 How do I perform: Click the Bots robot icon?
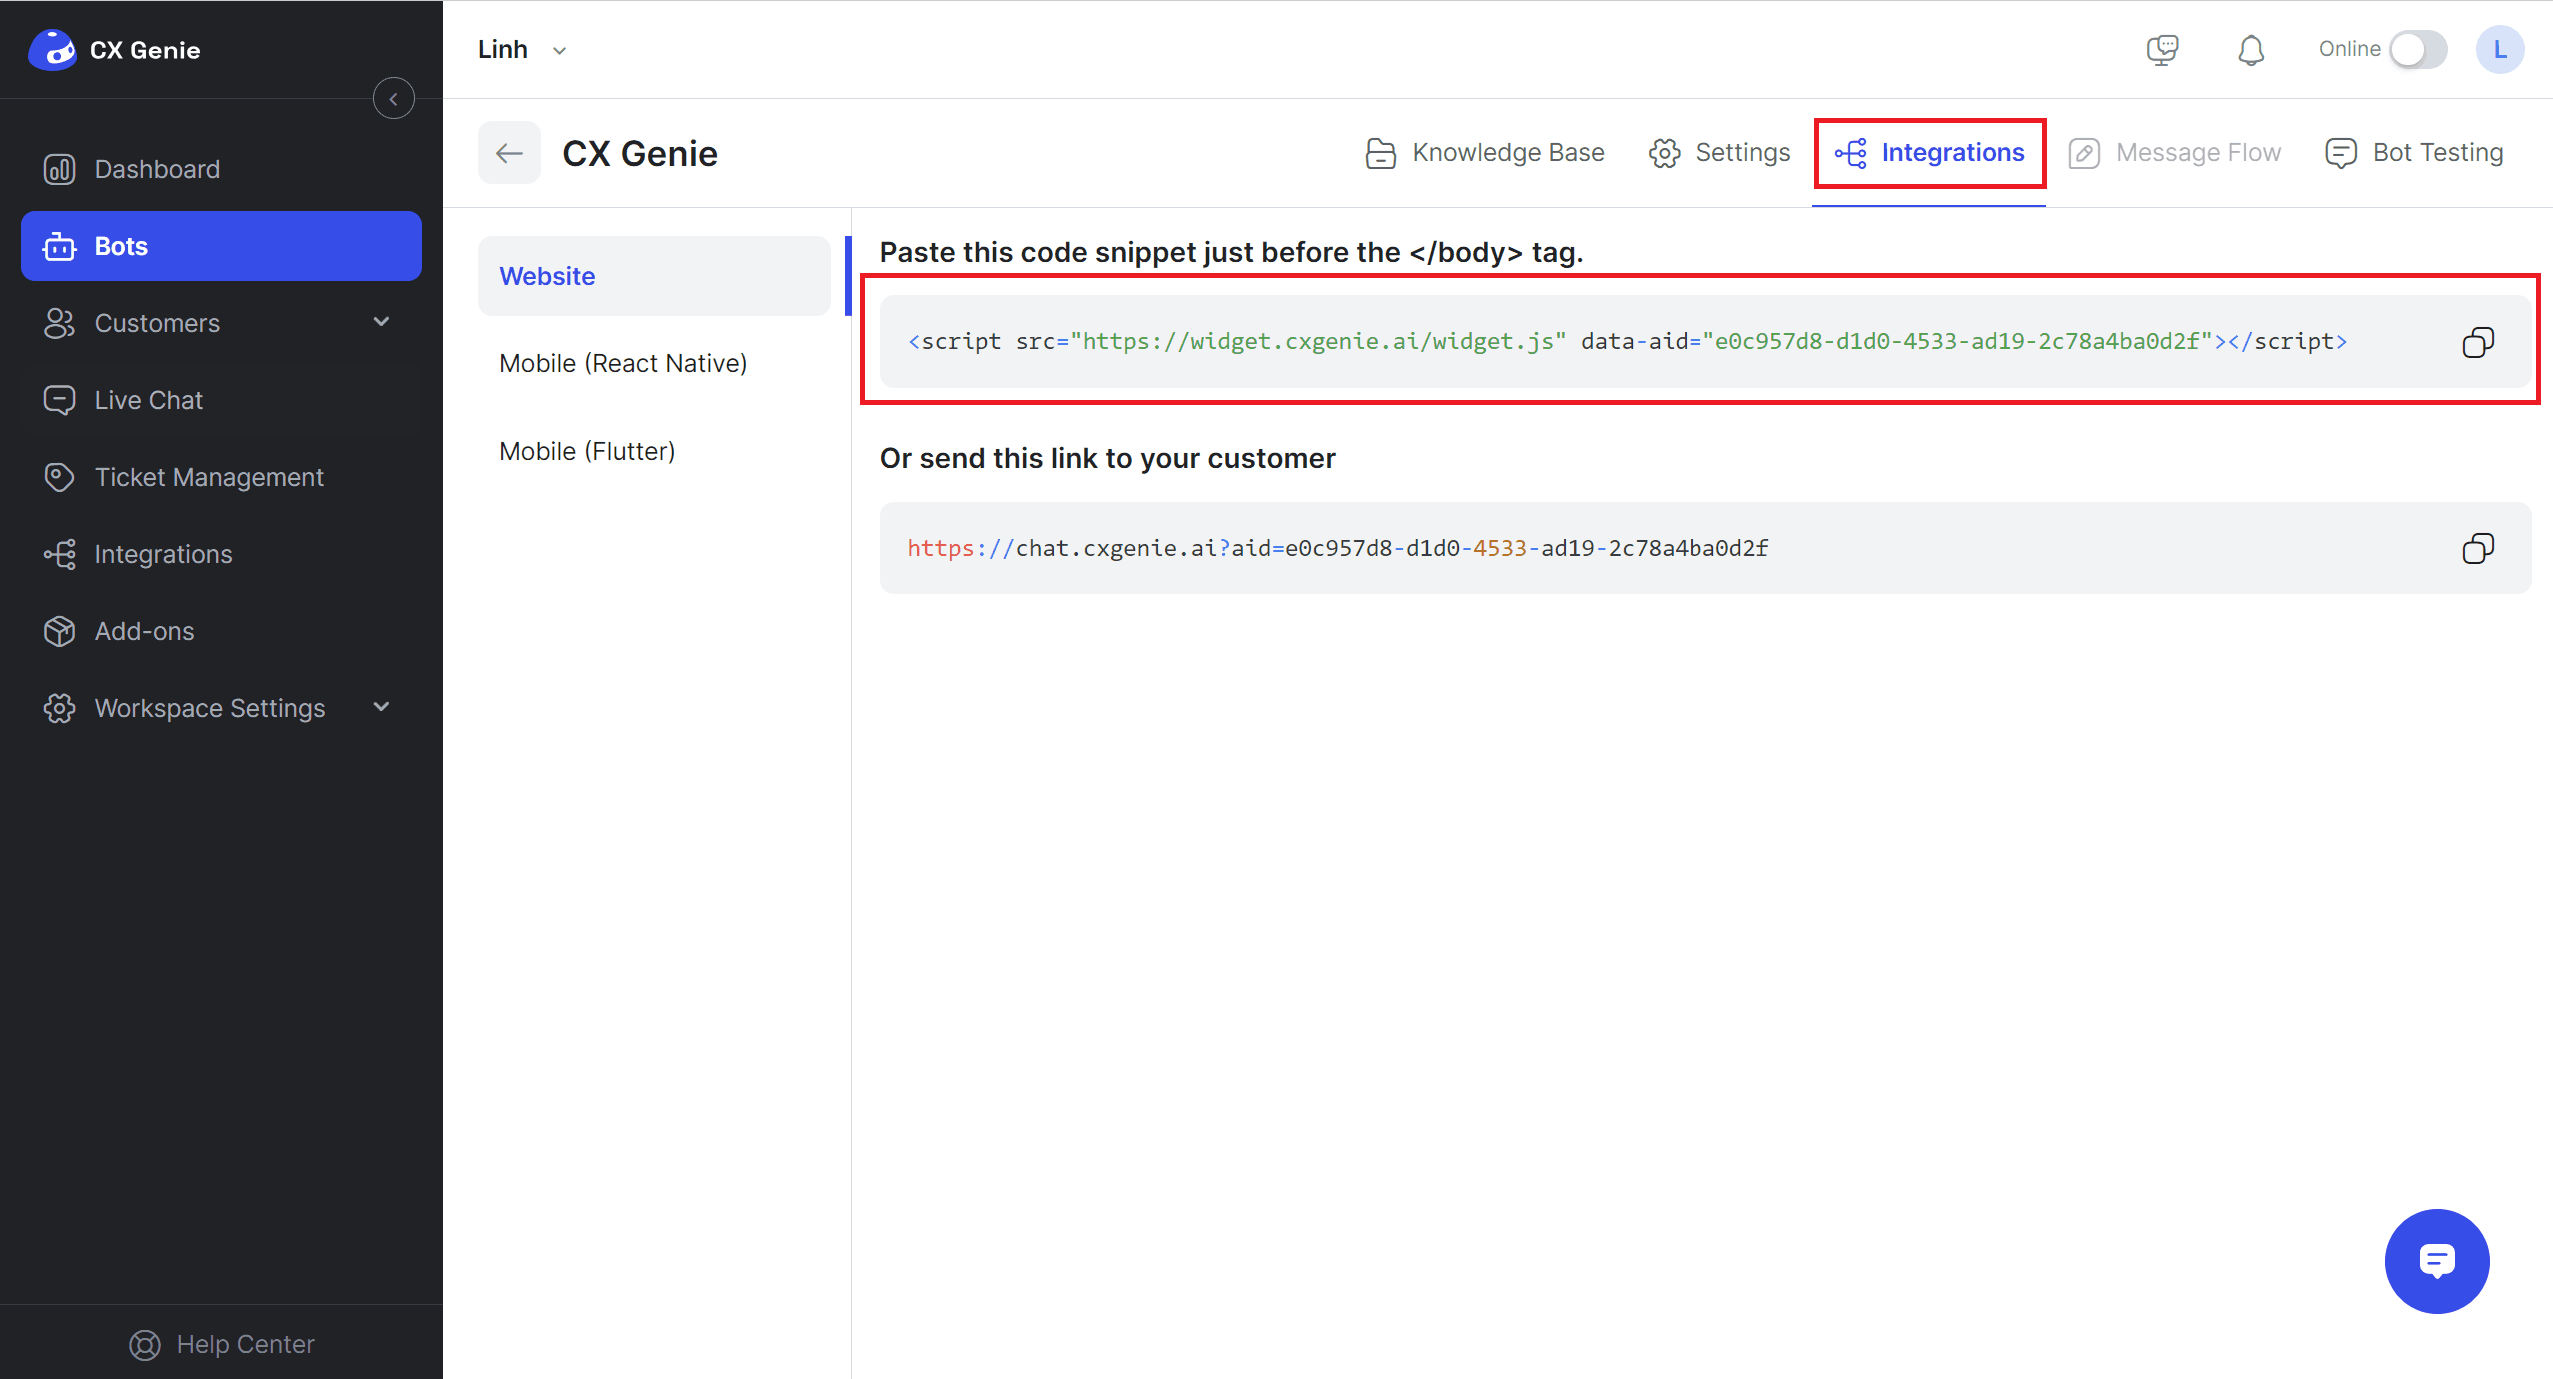pos(59,246)
